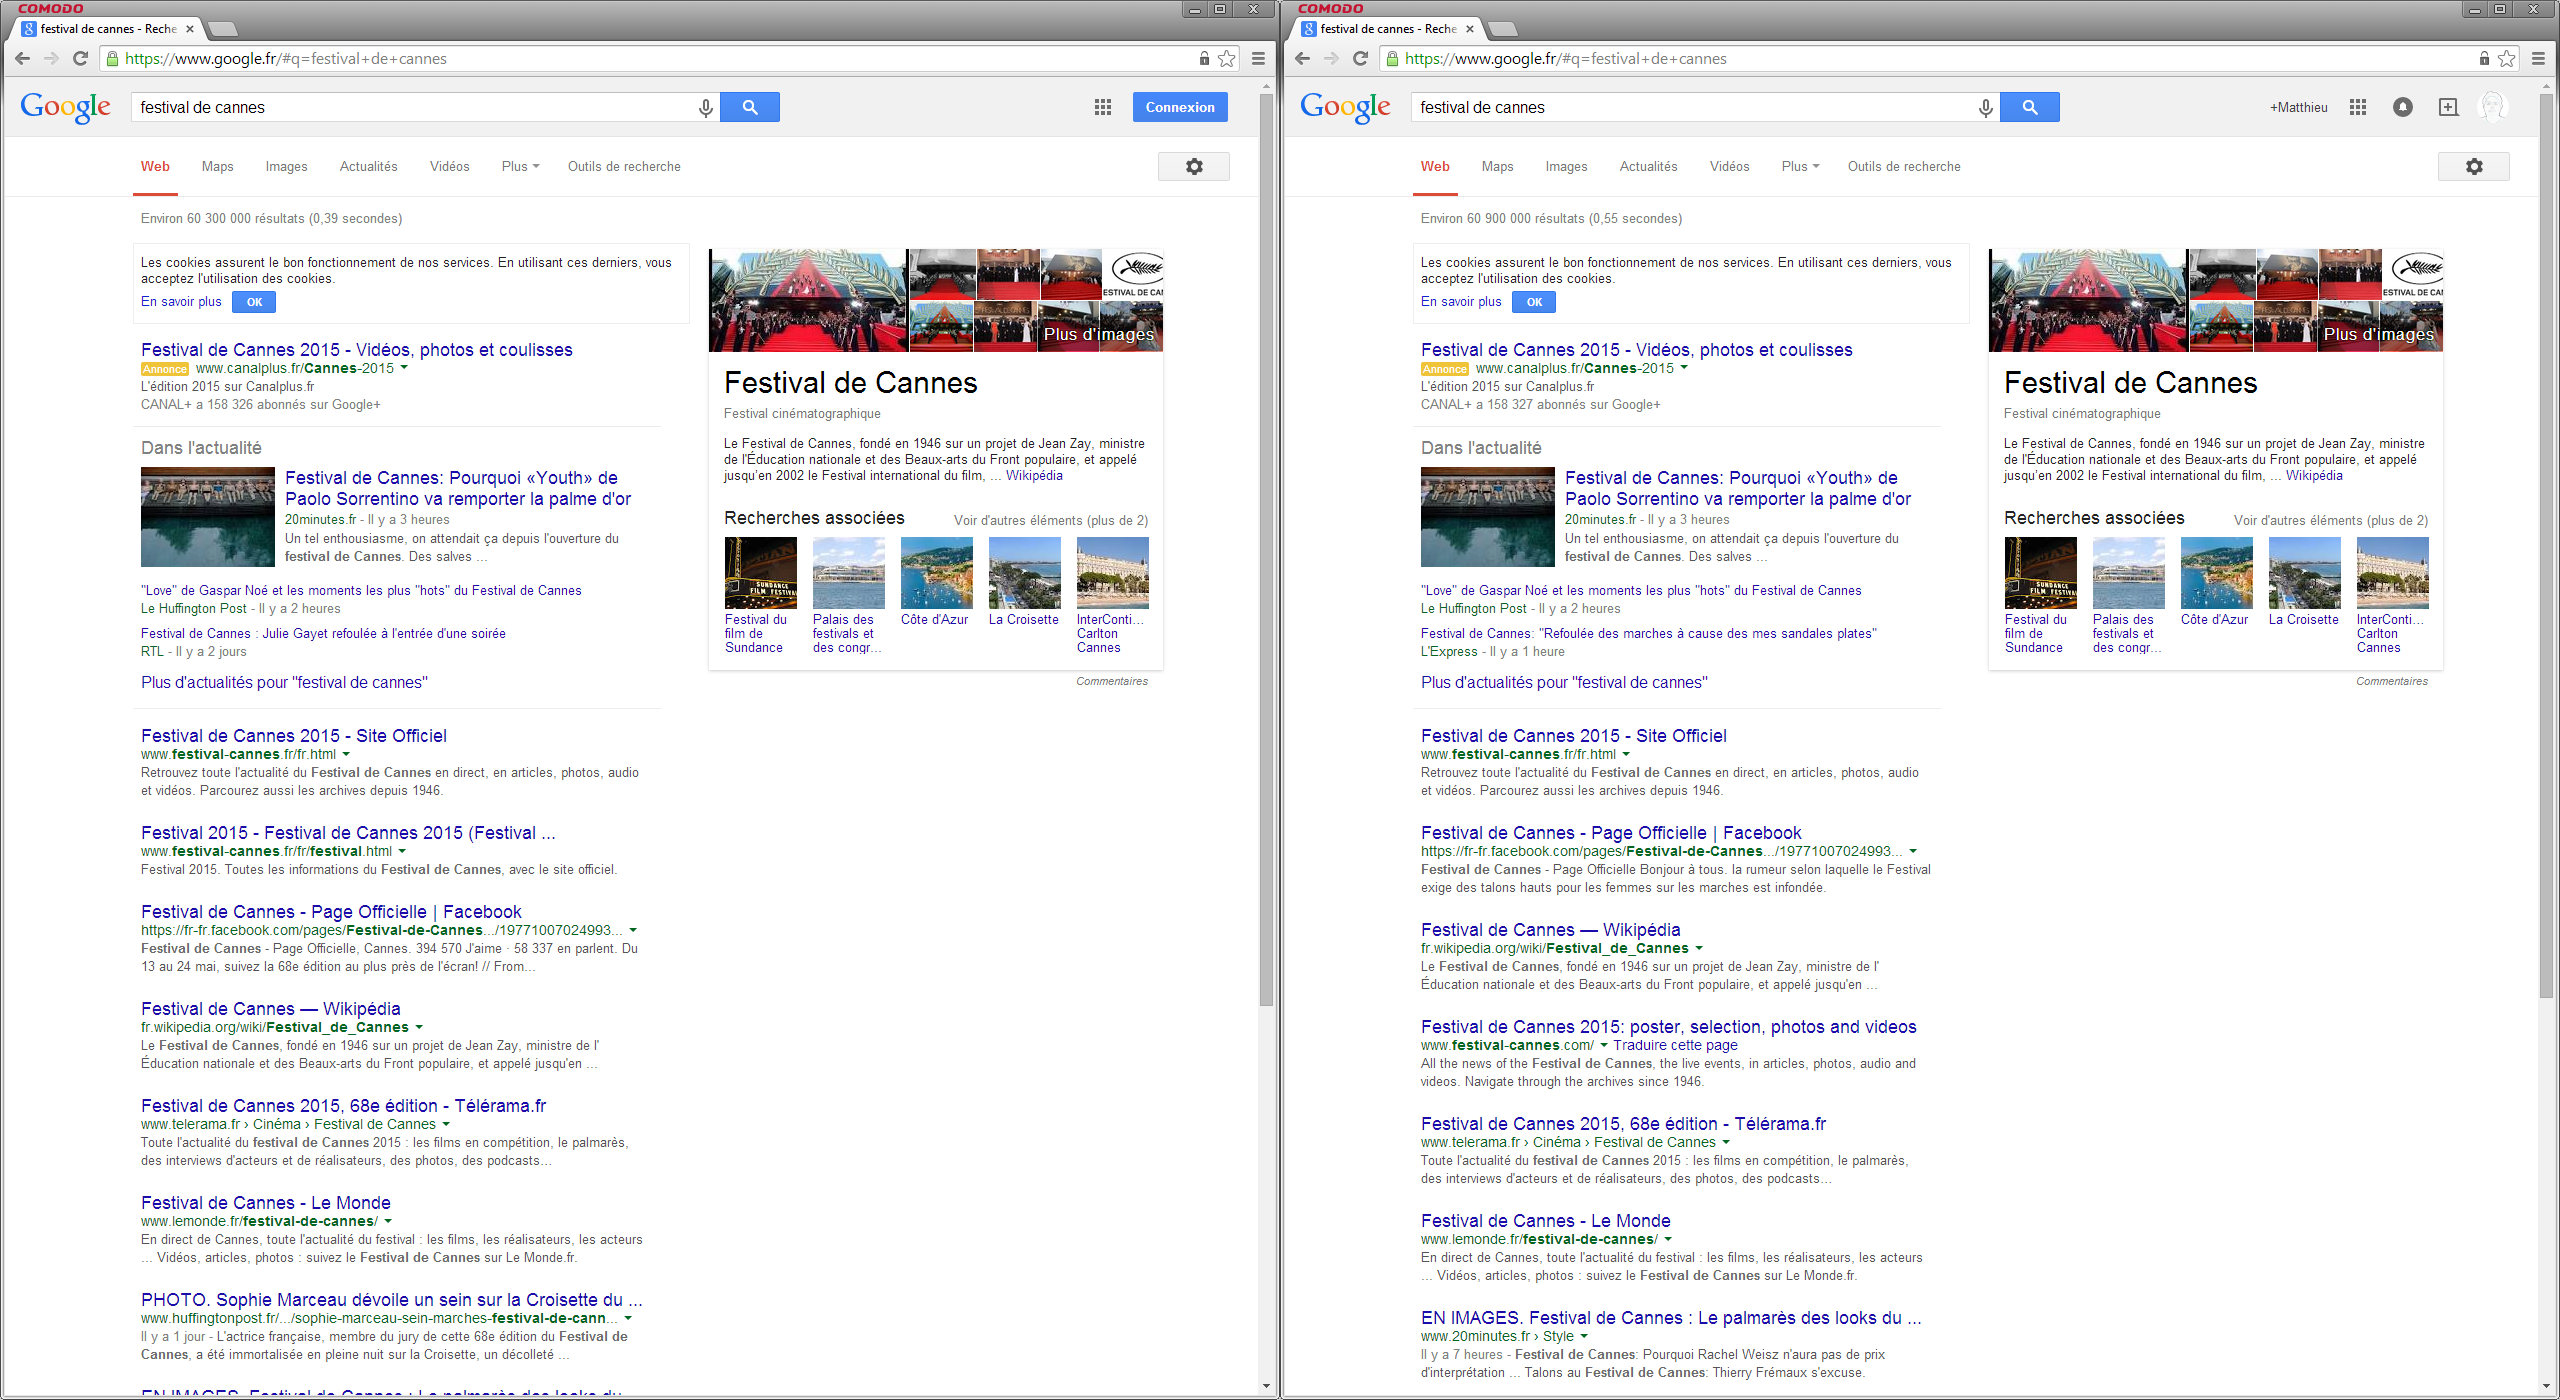Click Plus d'actualités link in right window
Image resolution: width=2560 pixels, height=1400 pixels.
click(x=1564, y=683)
